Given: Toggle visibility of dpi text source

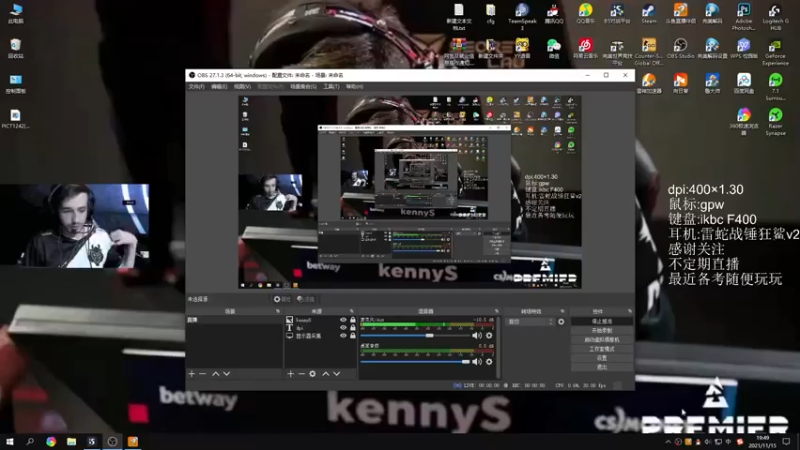Looking at the screenshot, I should pos(343,328).
